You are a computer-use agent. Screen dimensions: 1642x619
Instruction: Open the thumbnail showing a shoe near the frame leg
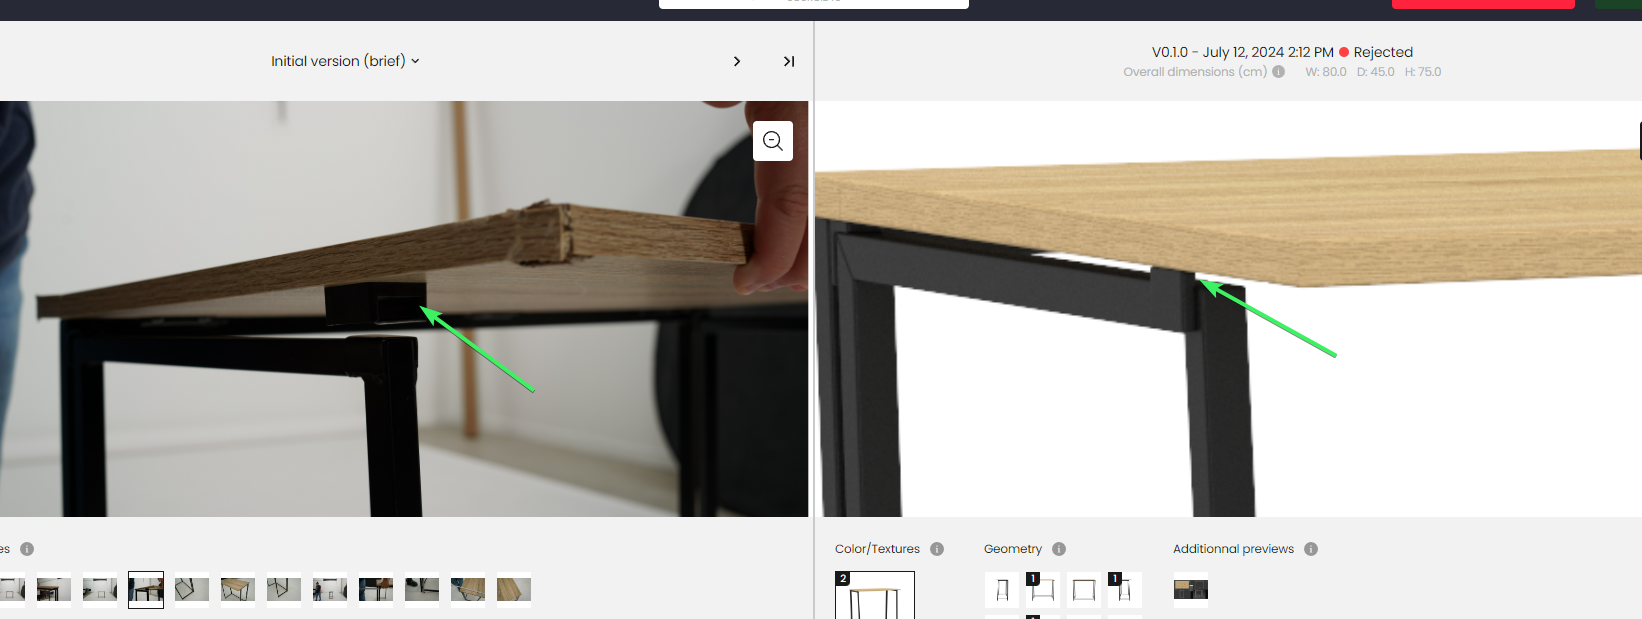422,590
